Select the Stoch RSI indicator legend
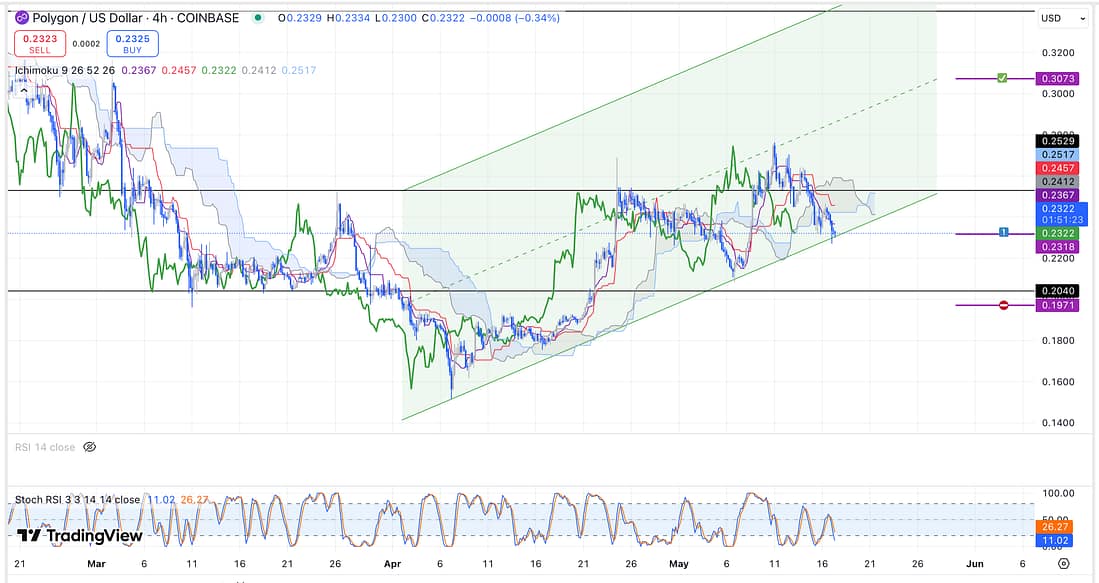 [78, 499]
